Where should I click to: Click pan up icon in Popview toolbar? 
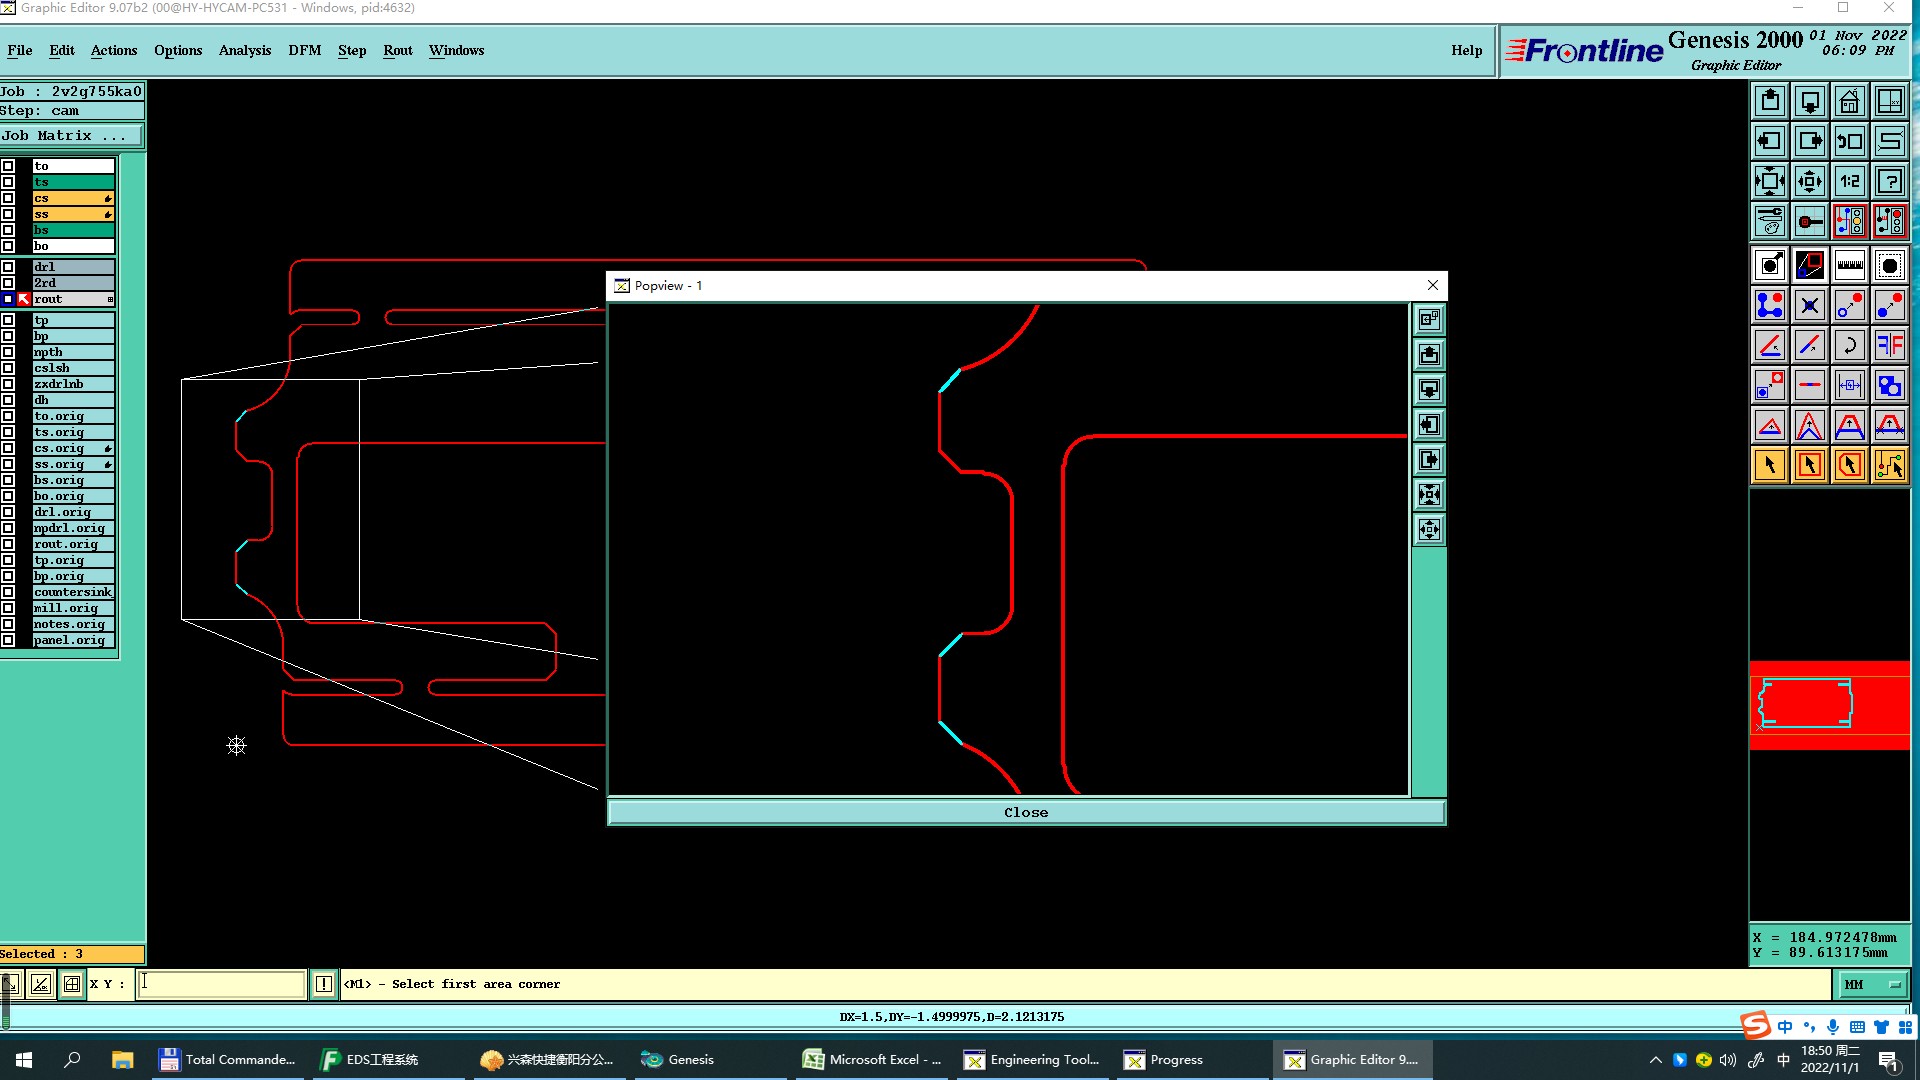1429,355
